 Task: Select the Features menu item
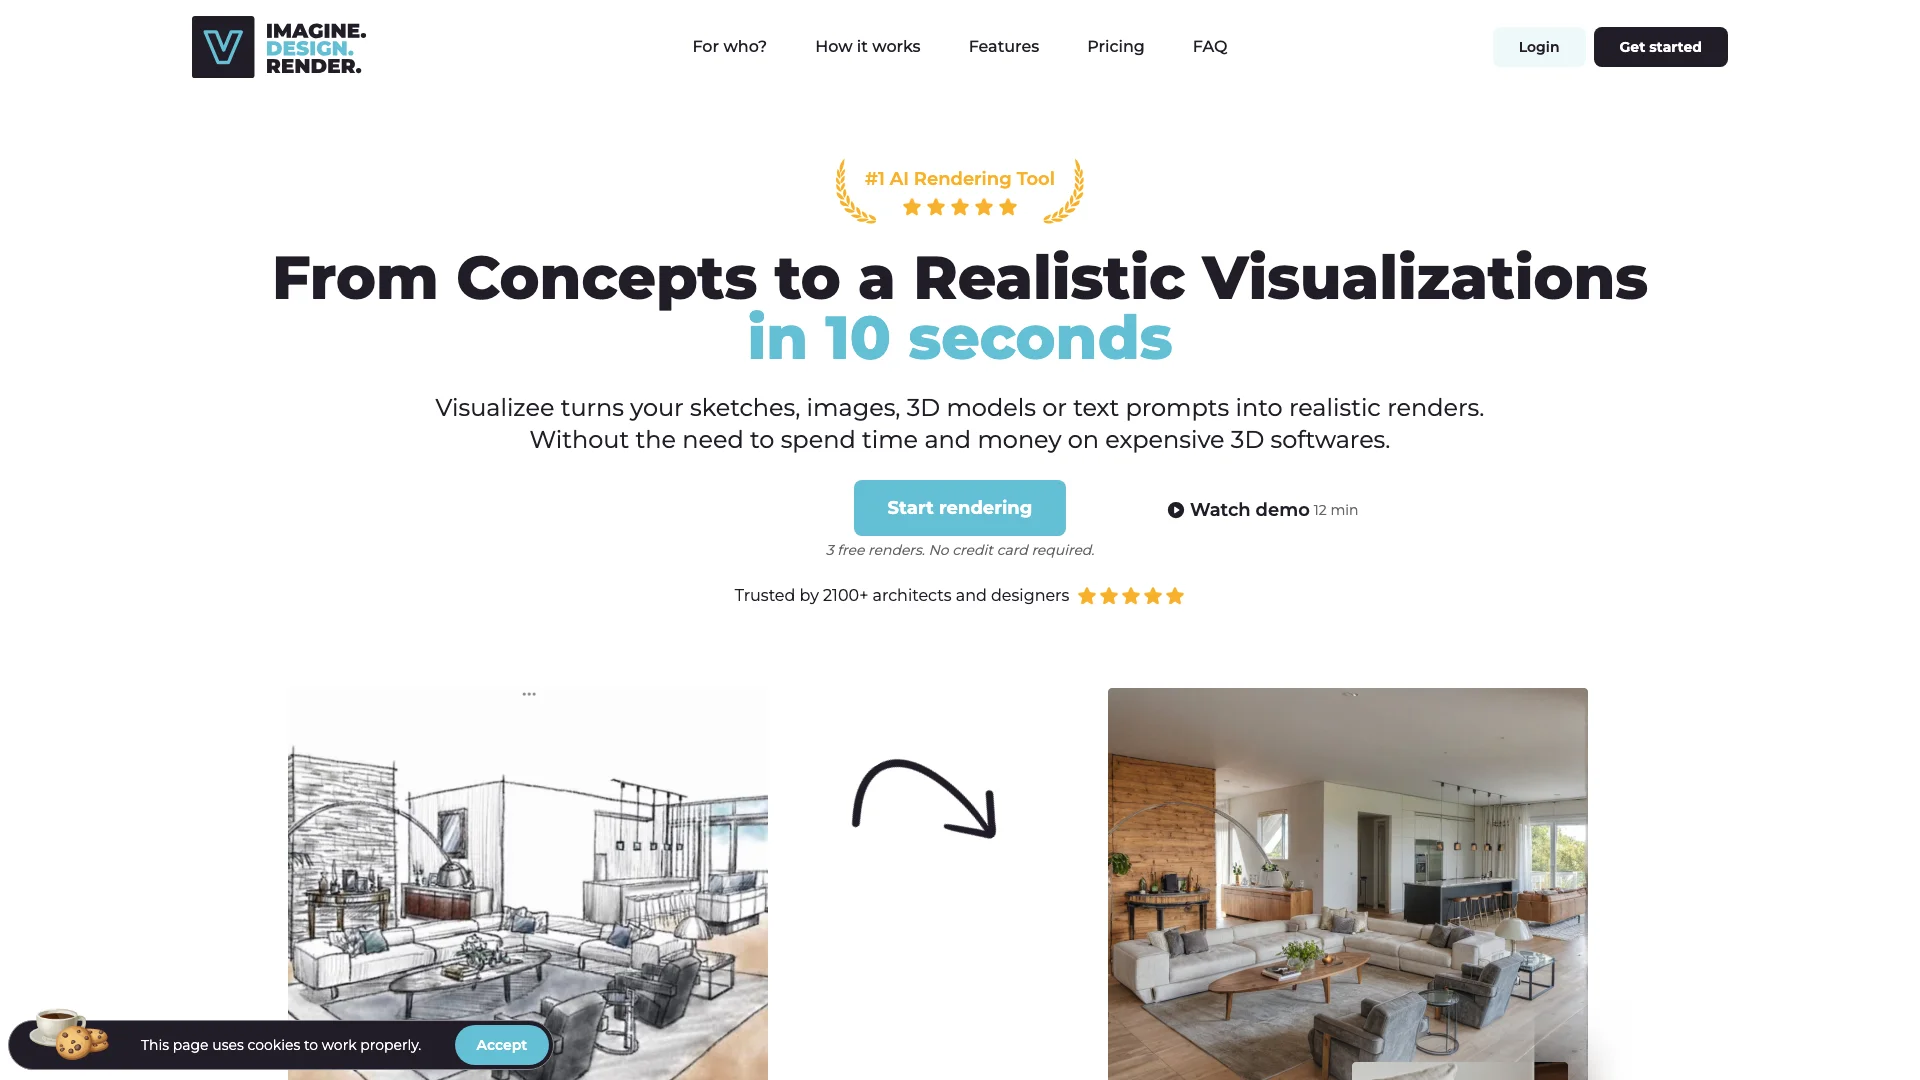click(1004, 46)
